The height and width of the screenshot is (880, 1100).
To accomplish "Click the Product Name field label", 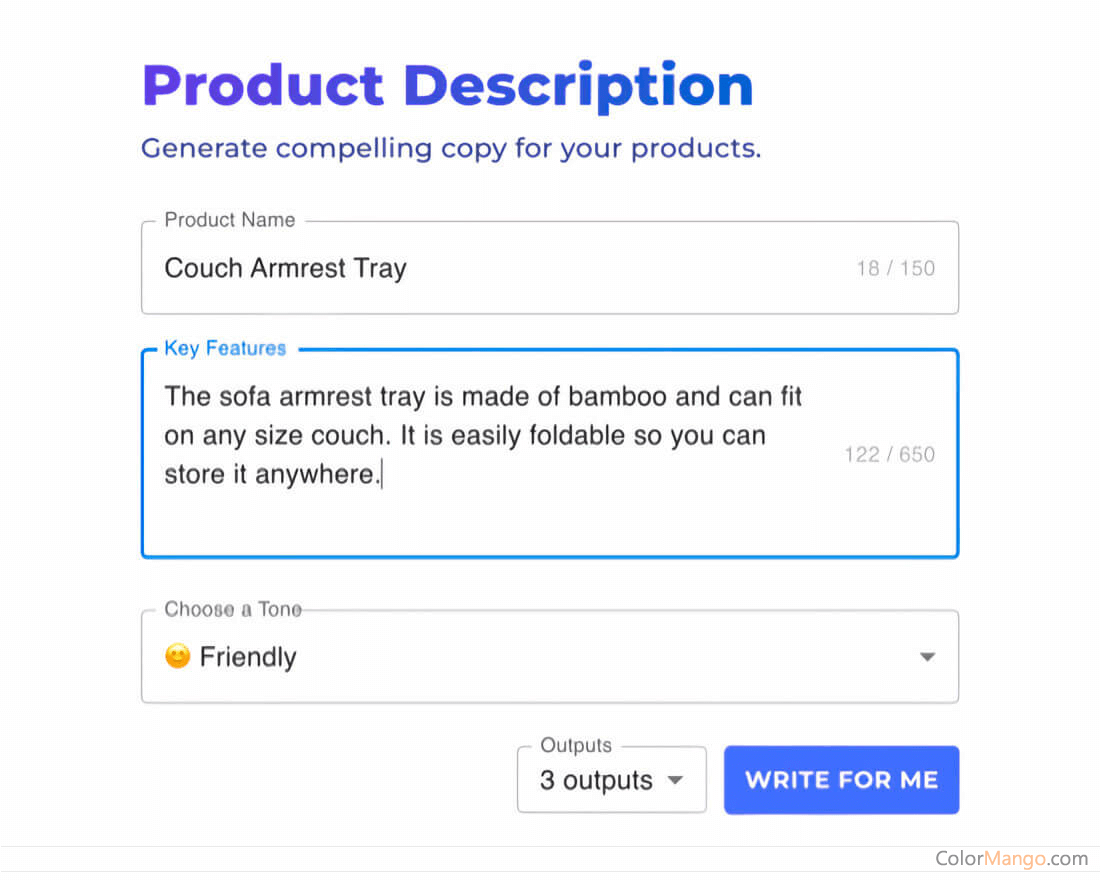I will 229,220.
